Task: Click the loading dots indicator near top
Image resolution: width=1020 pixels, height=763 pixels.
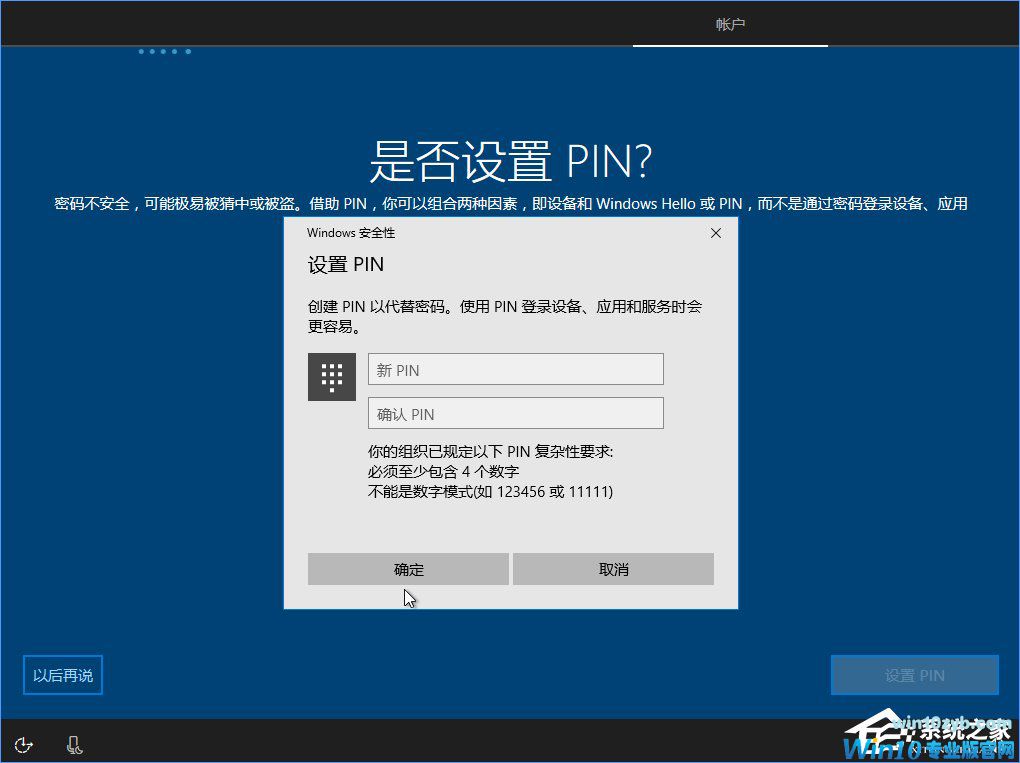Action: [x=164, y=51]
